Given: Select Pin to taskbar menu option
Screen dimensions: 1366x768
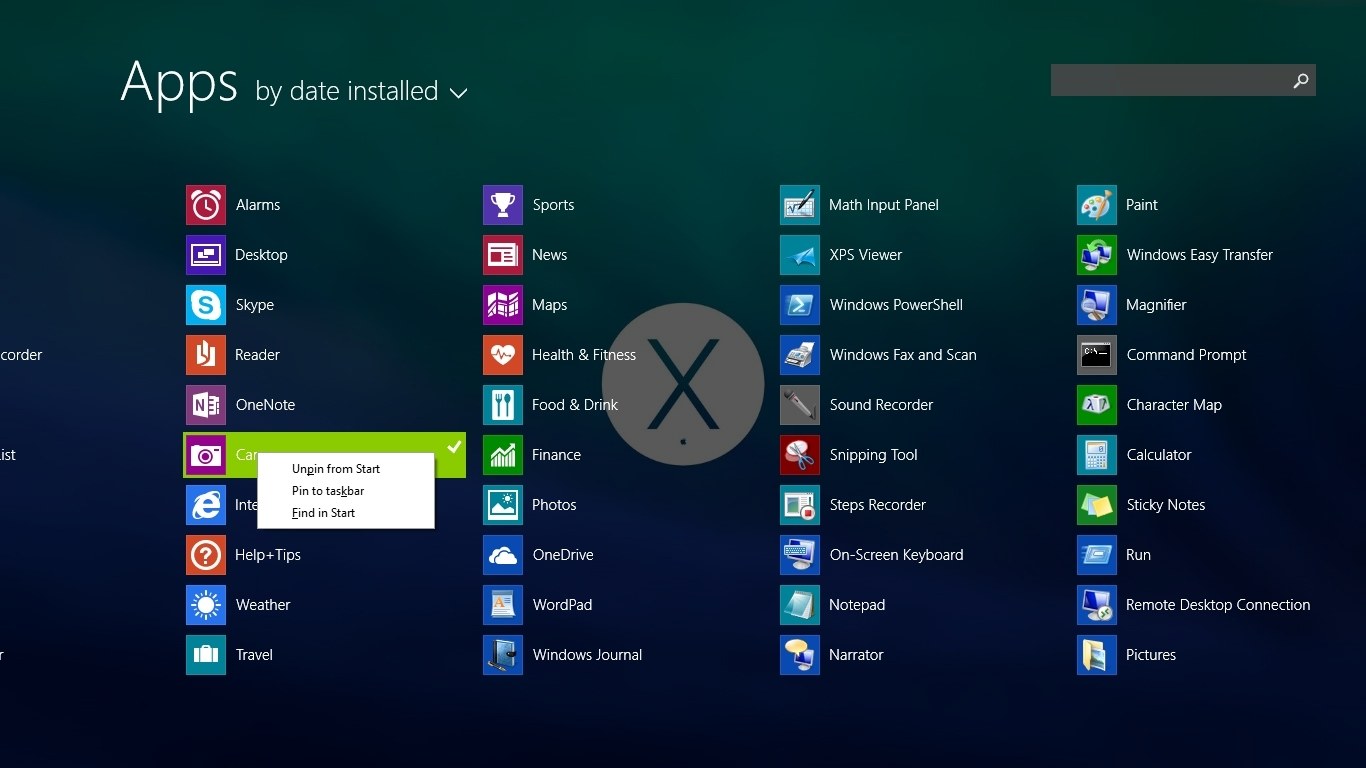Looking at the screenshot, I should (x=328, y=491).
